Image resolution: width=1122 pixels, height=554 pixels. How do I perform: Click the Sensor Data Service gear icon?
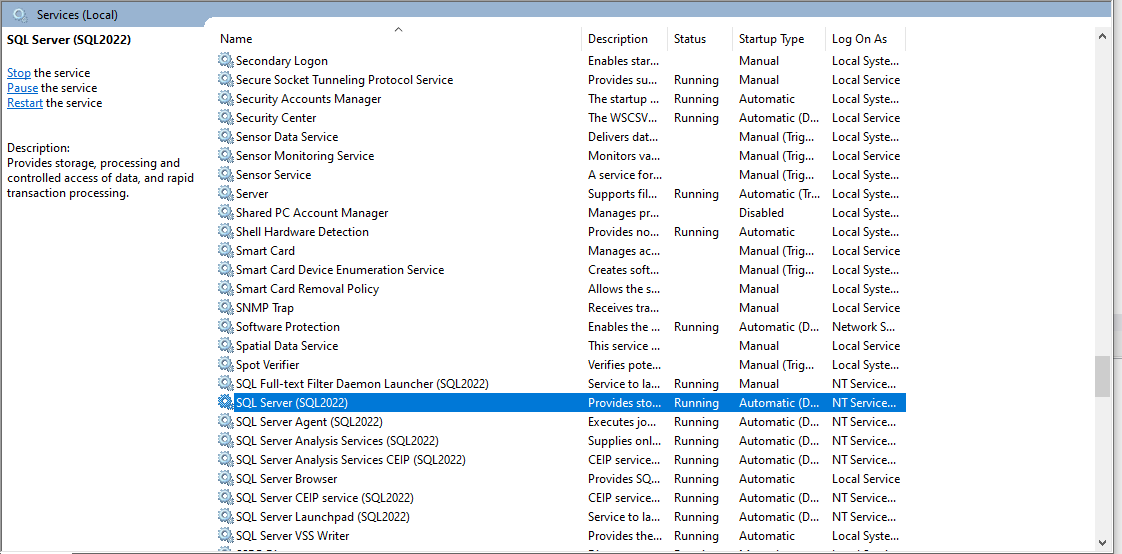pos(225,137)
